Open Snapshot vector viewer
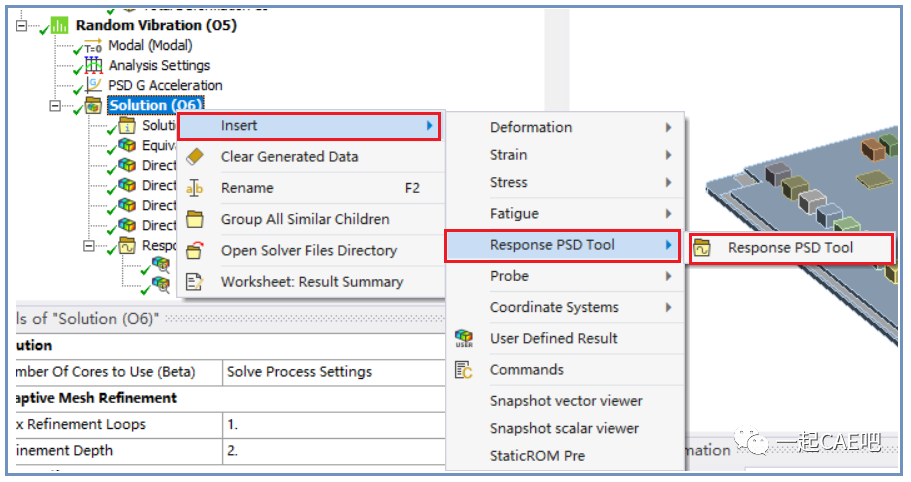The height and width of the screenshot is (482, 911). pyautogui.click(x=564, y=401)
